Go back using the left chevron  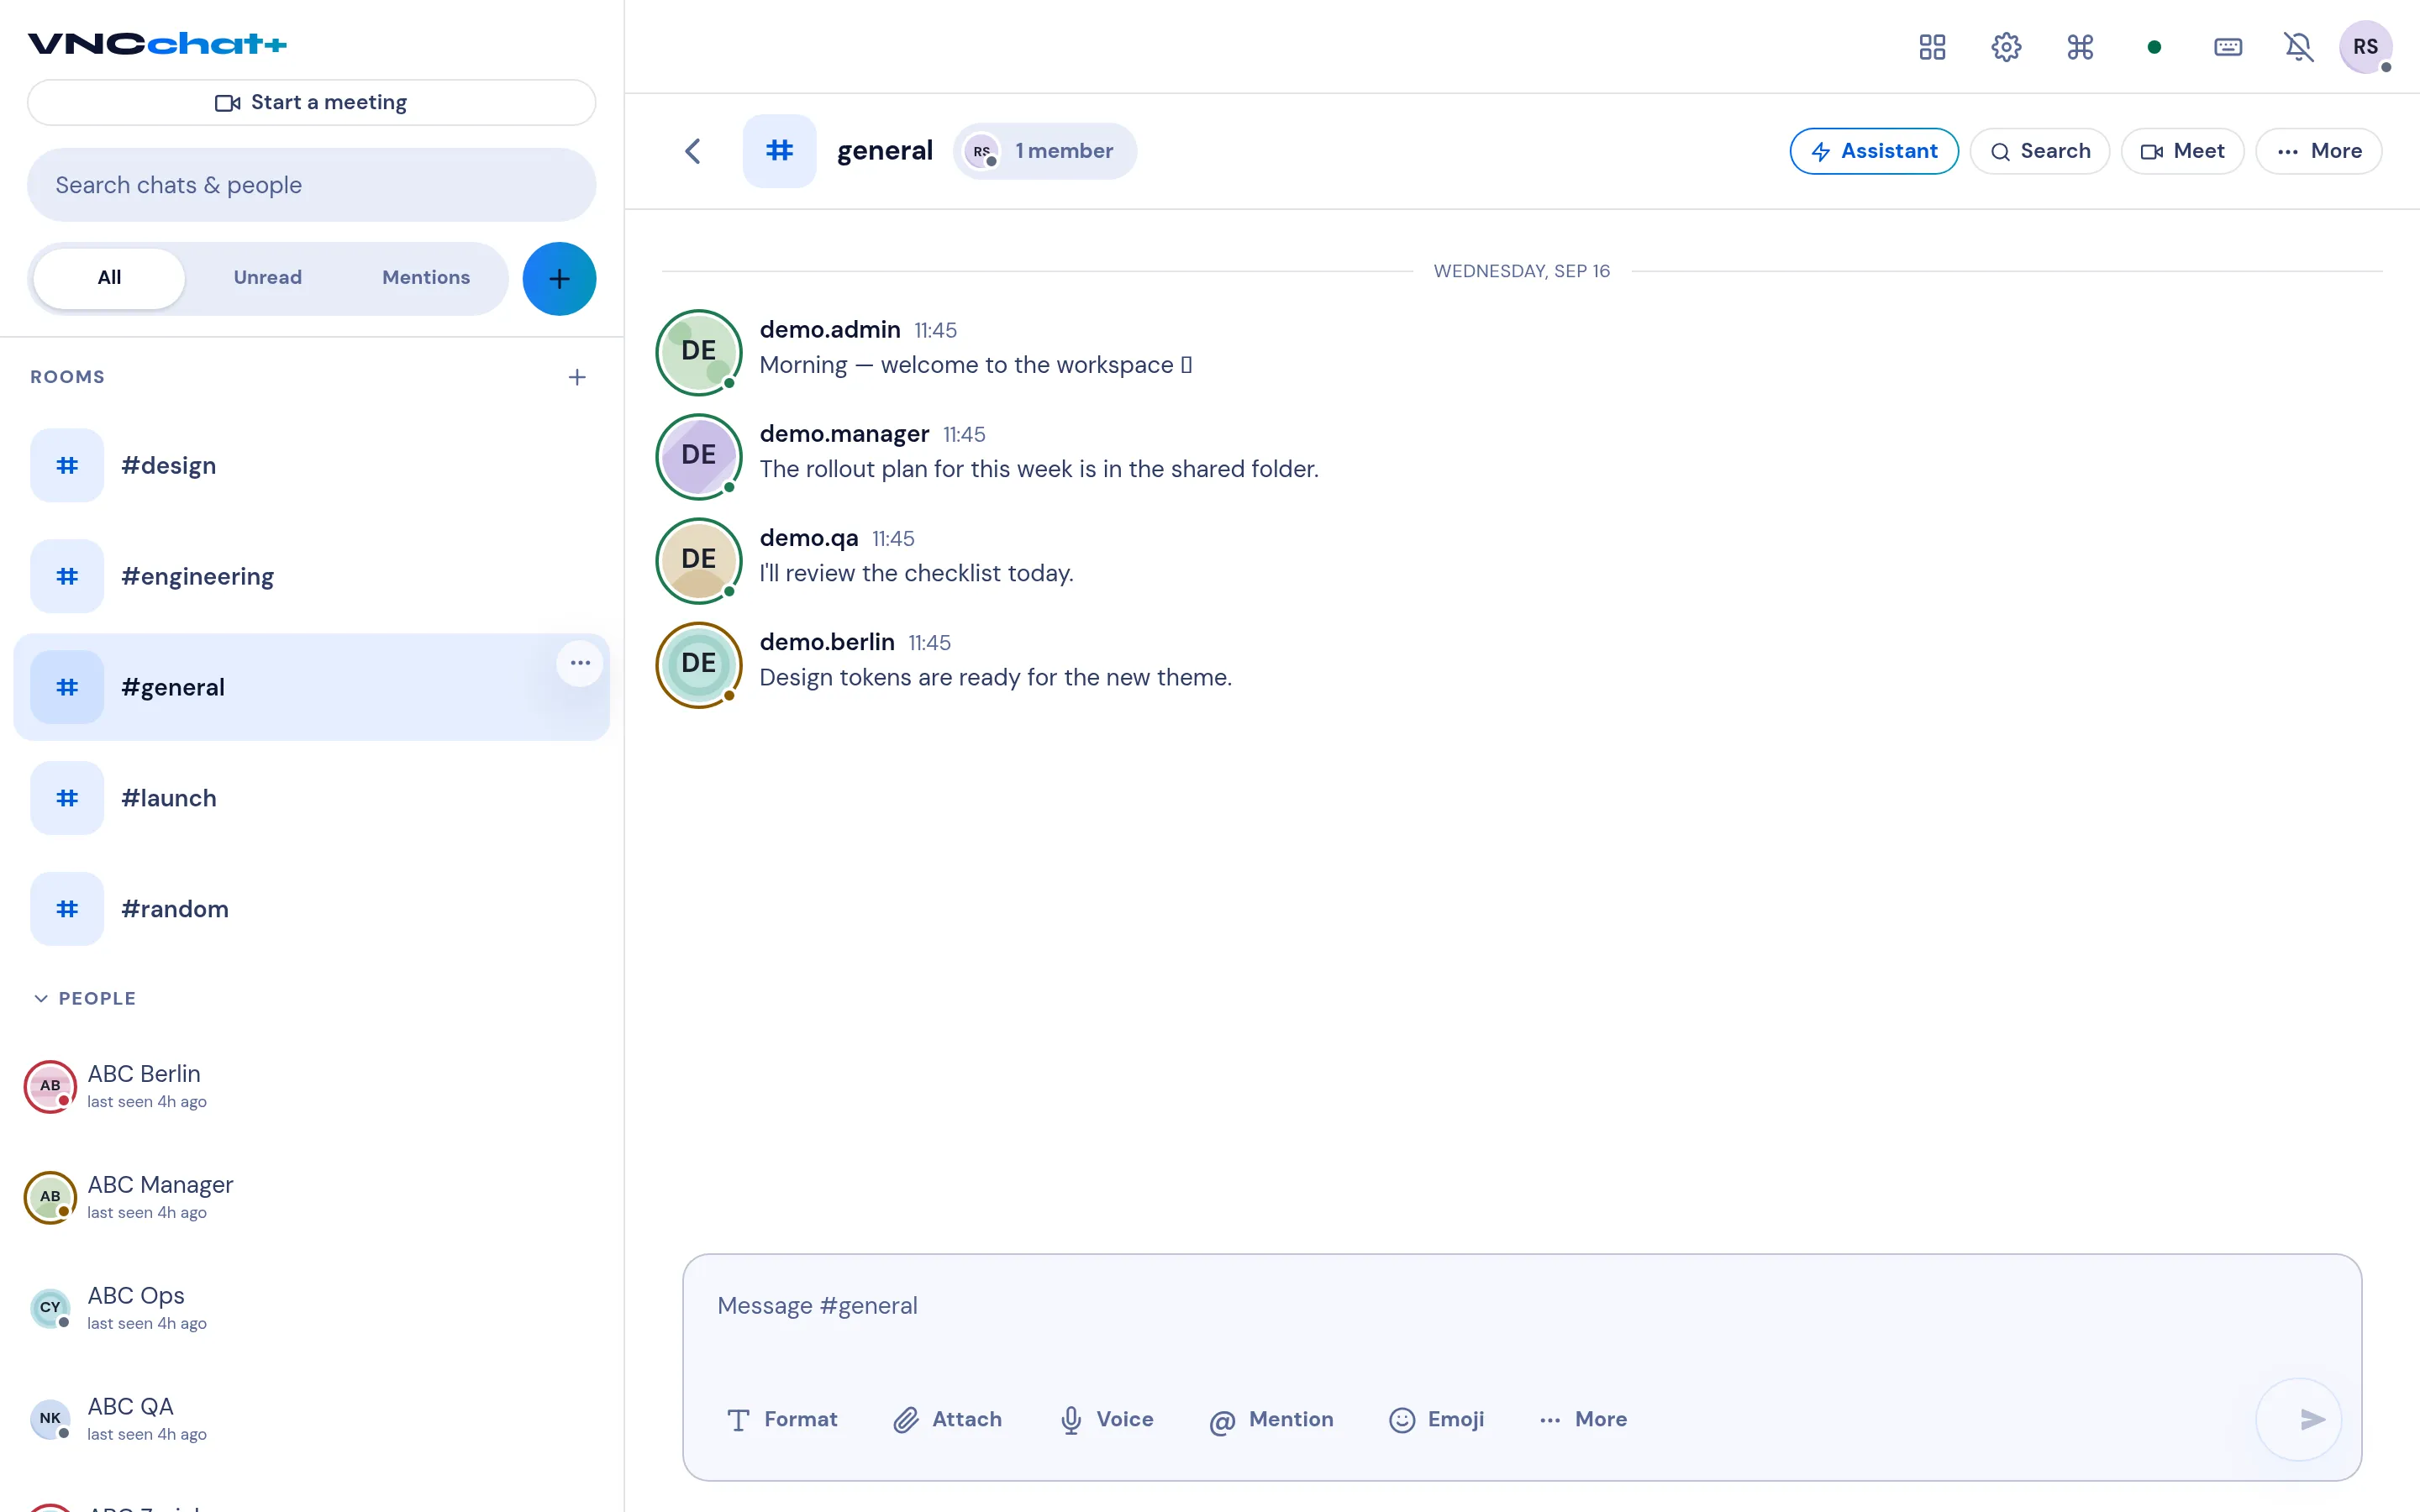pyautogui.click(x=692, y=151)
